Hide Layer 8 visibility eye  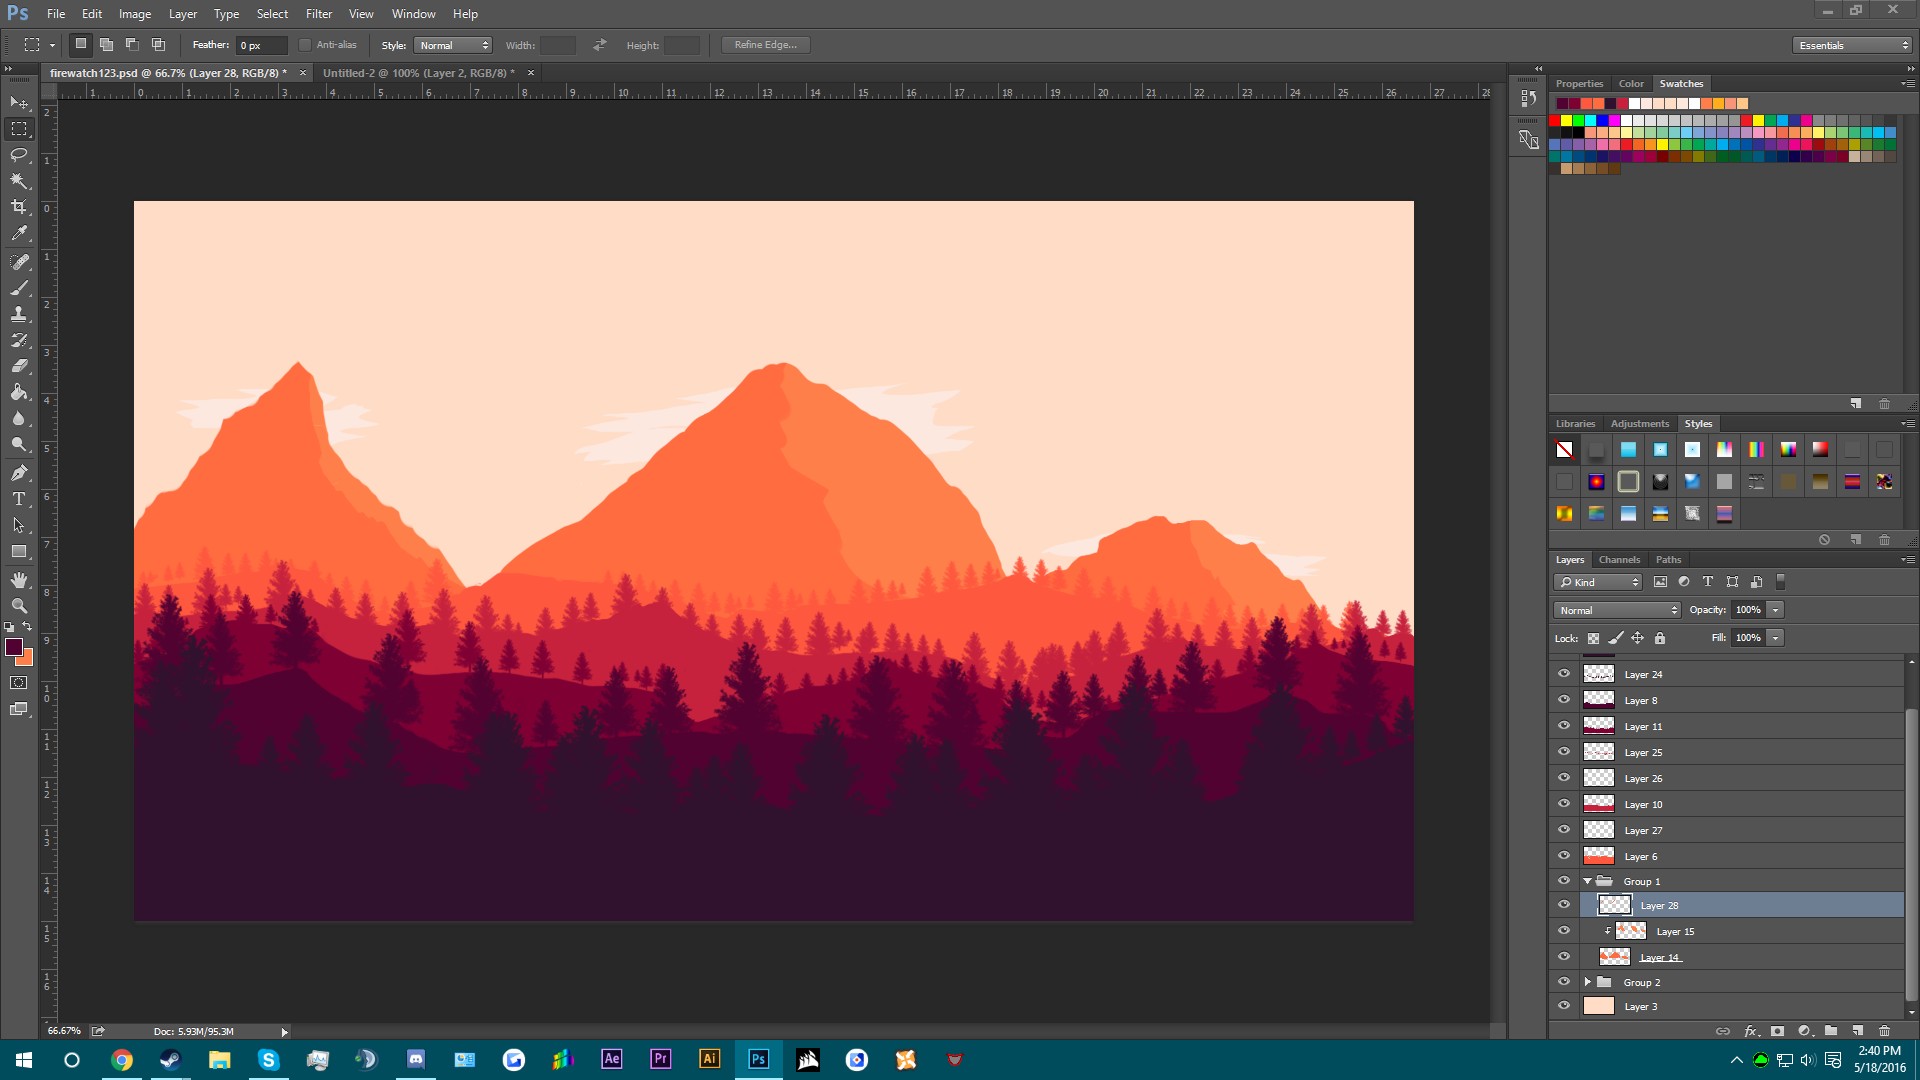(x=1564, y=700)
